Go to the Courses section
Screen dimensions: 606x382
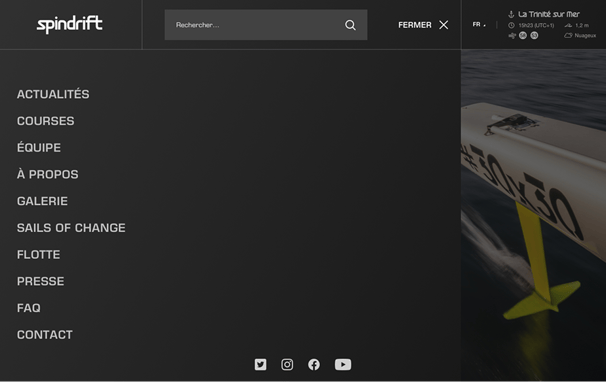46,121
